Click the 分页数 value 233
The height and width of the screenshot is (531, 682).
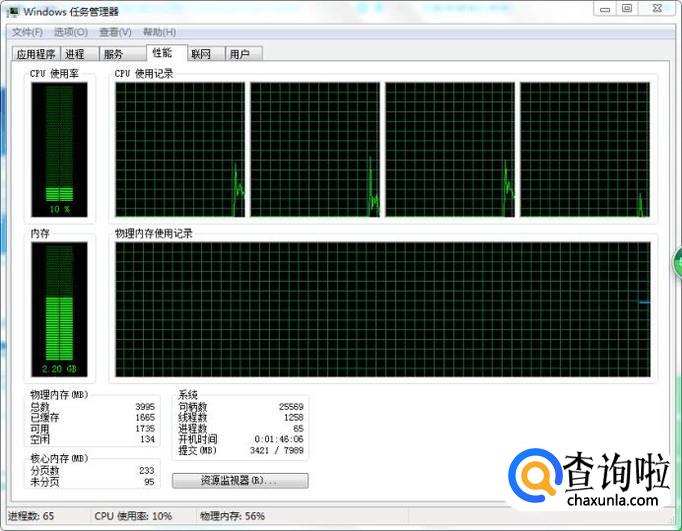click(147, 471)
